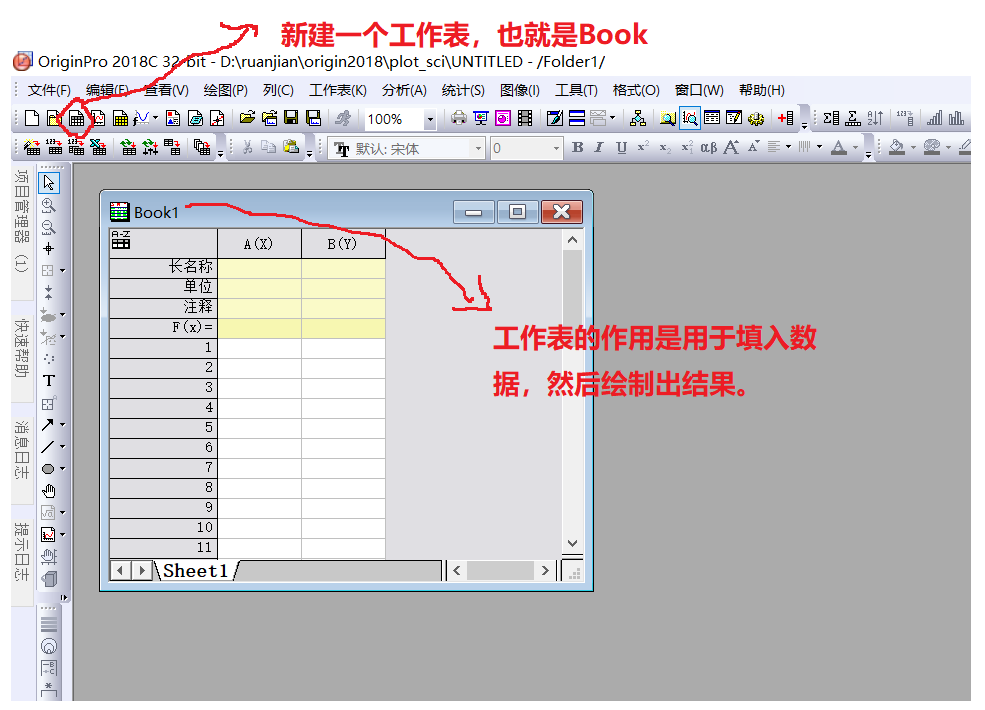Switch to the Sheet1 tab in Book1
The height and width of the screenshot is (710, 985).
tap(195, 571)
